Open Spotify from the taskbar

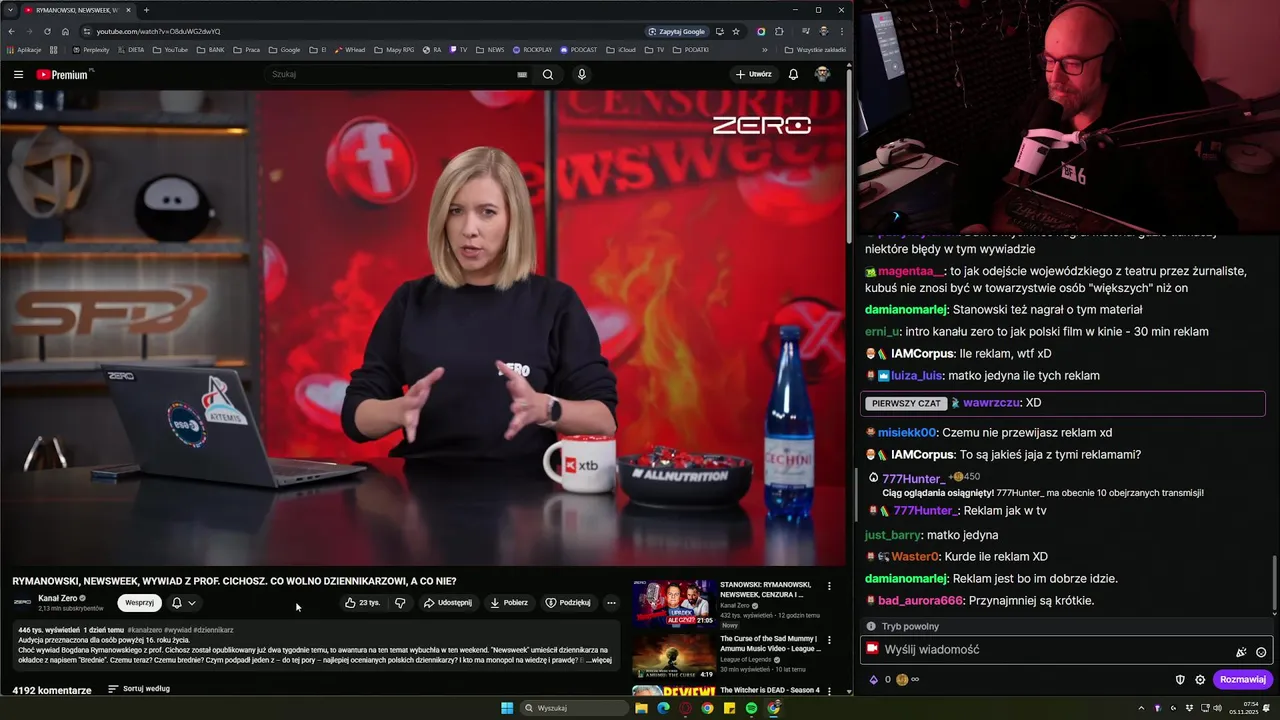pos(751,708)
